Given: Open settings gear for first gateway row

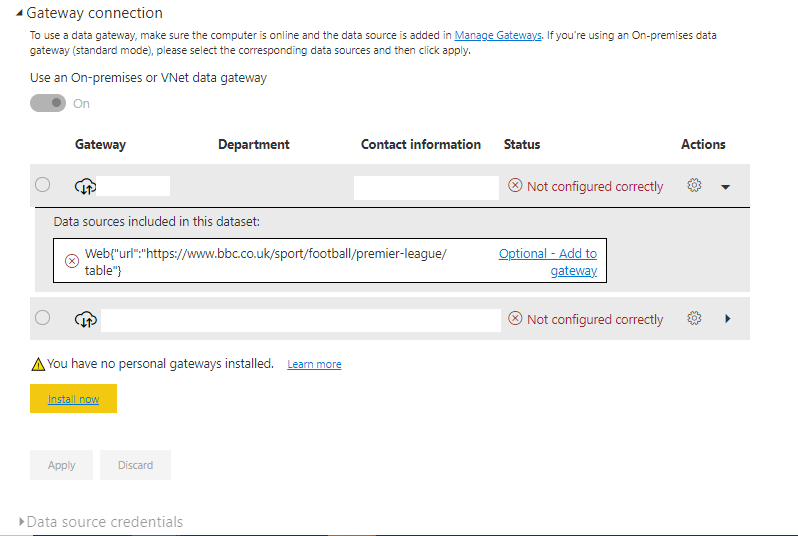Looking at the screenshot, I should [694, 185].
